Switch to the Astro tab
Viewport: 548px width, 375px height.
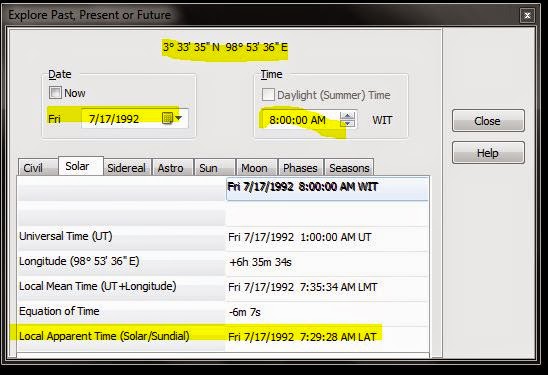pos(172,168)
